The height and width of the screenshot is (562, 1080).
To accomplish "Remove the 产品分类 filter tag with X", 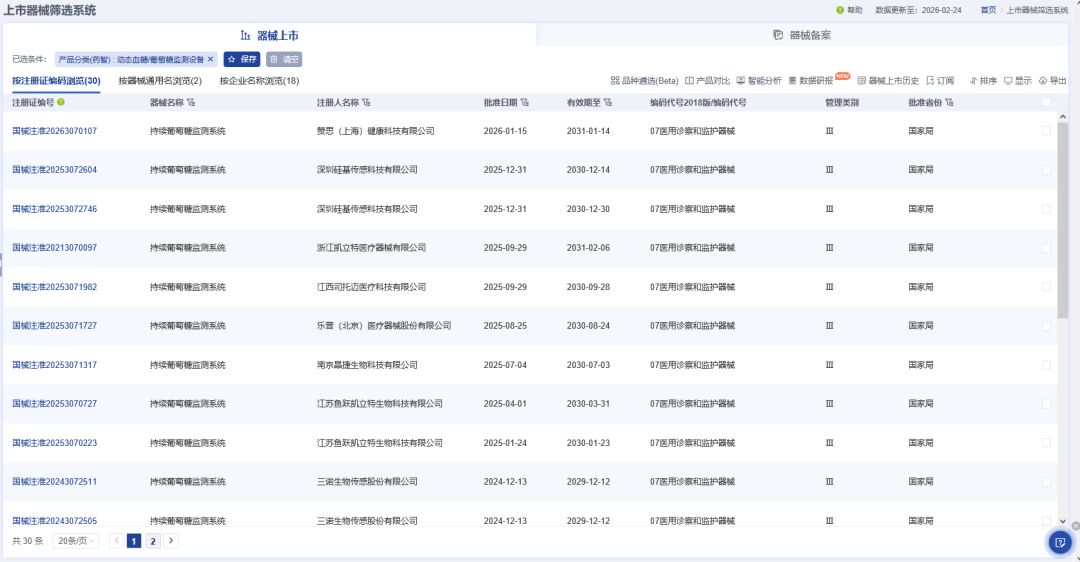I will [x=211, y=59].
